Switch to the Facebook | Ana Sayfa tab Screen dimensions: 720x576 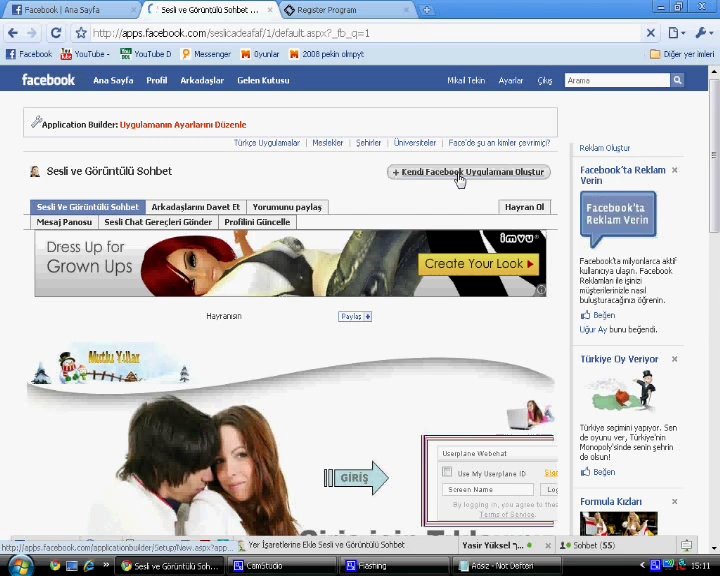73,10
